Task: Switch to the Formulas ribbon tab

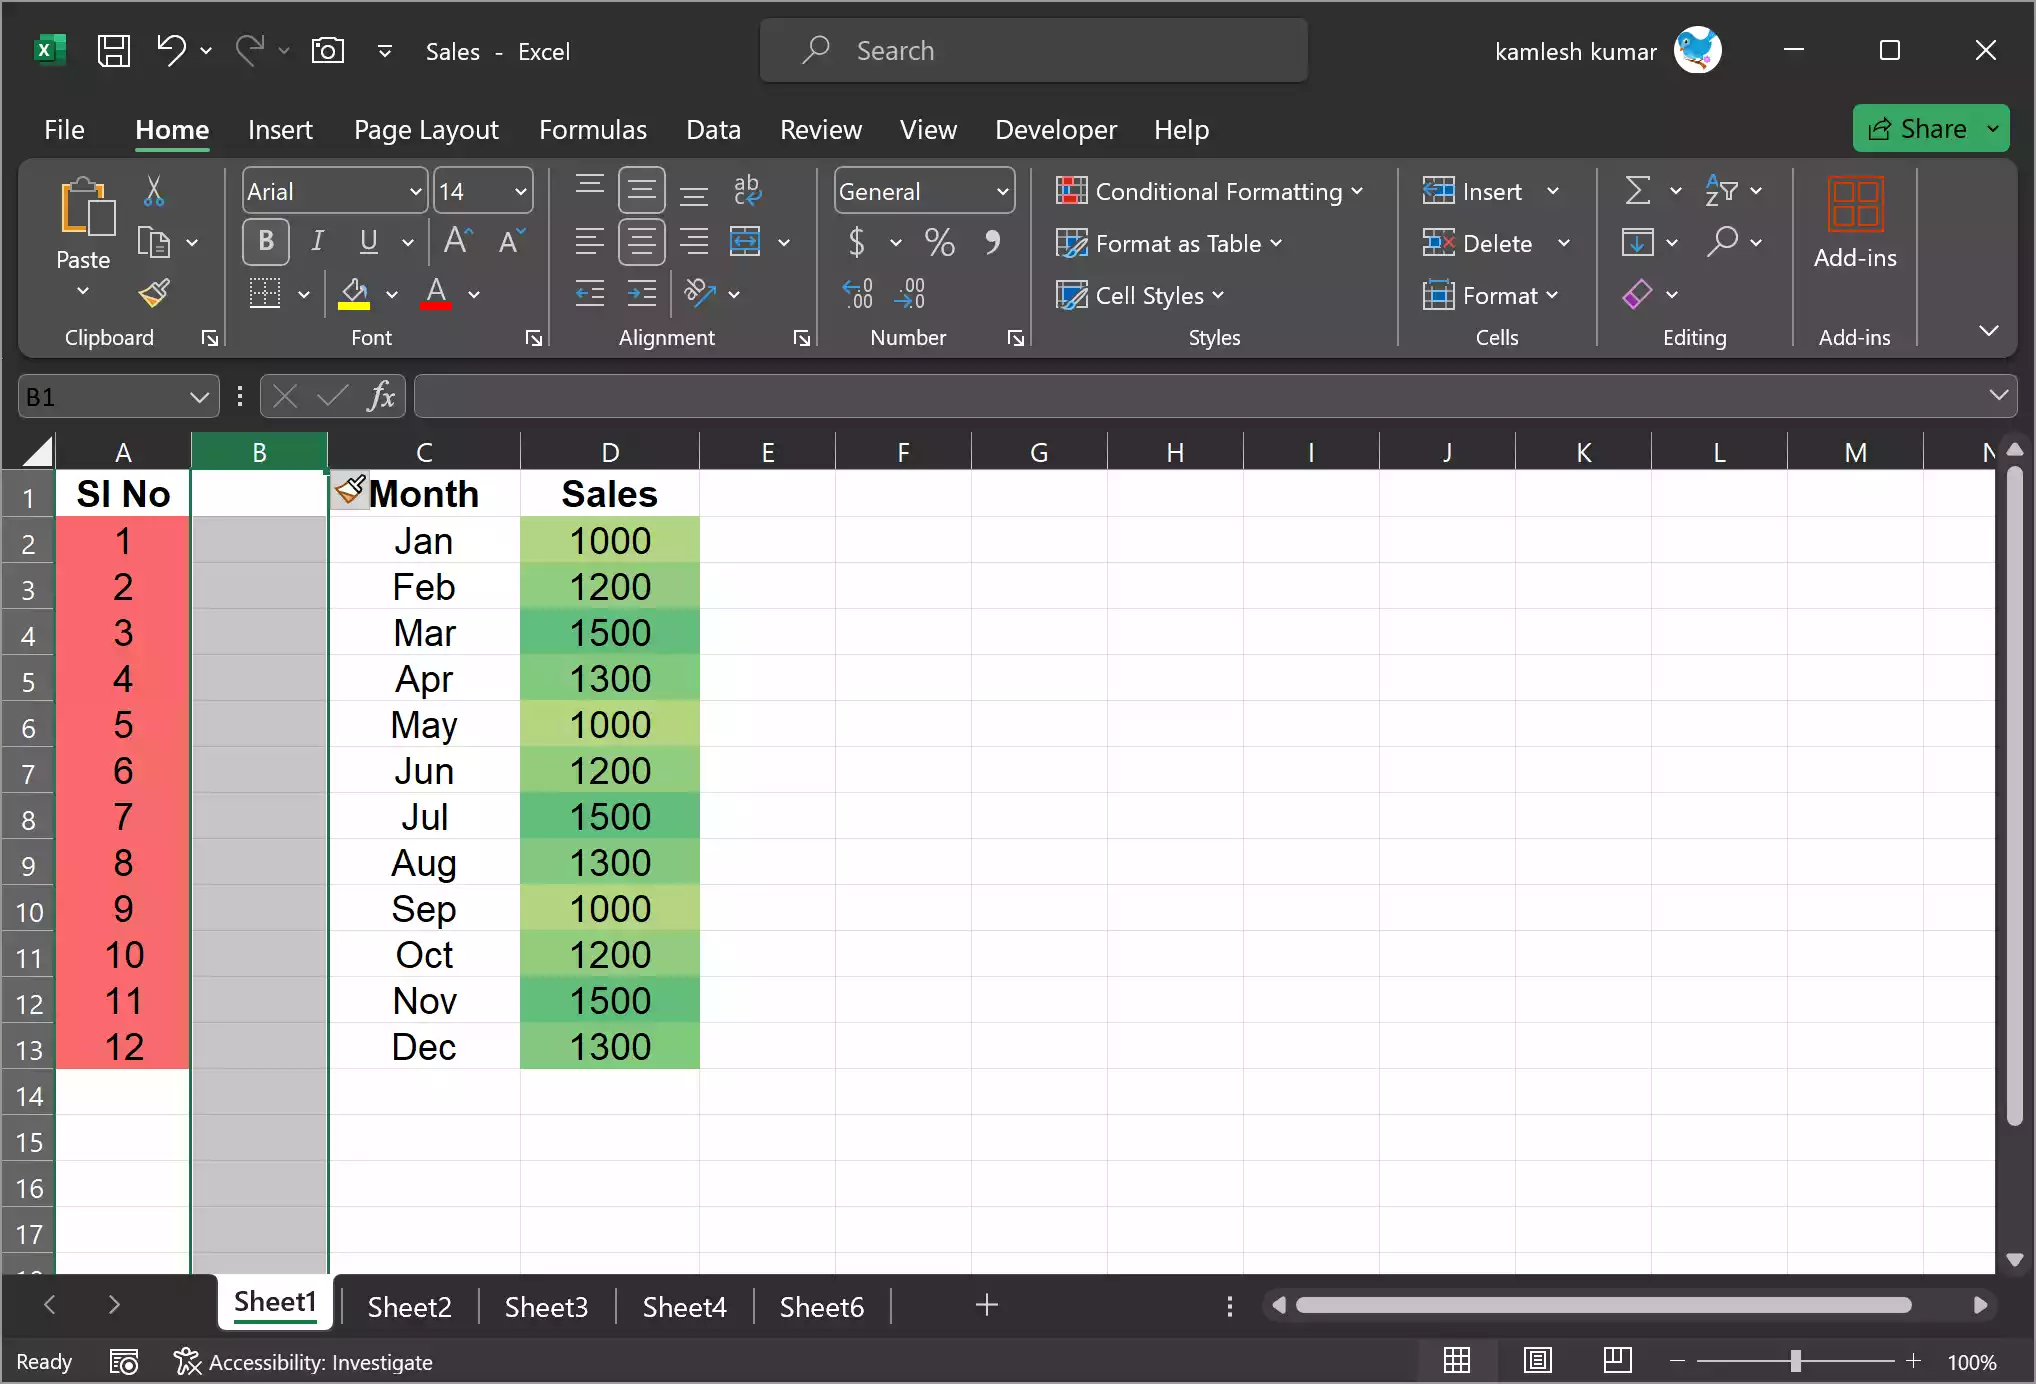Action: (x=592, y=129)
